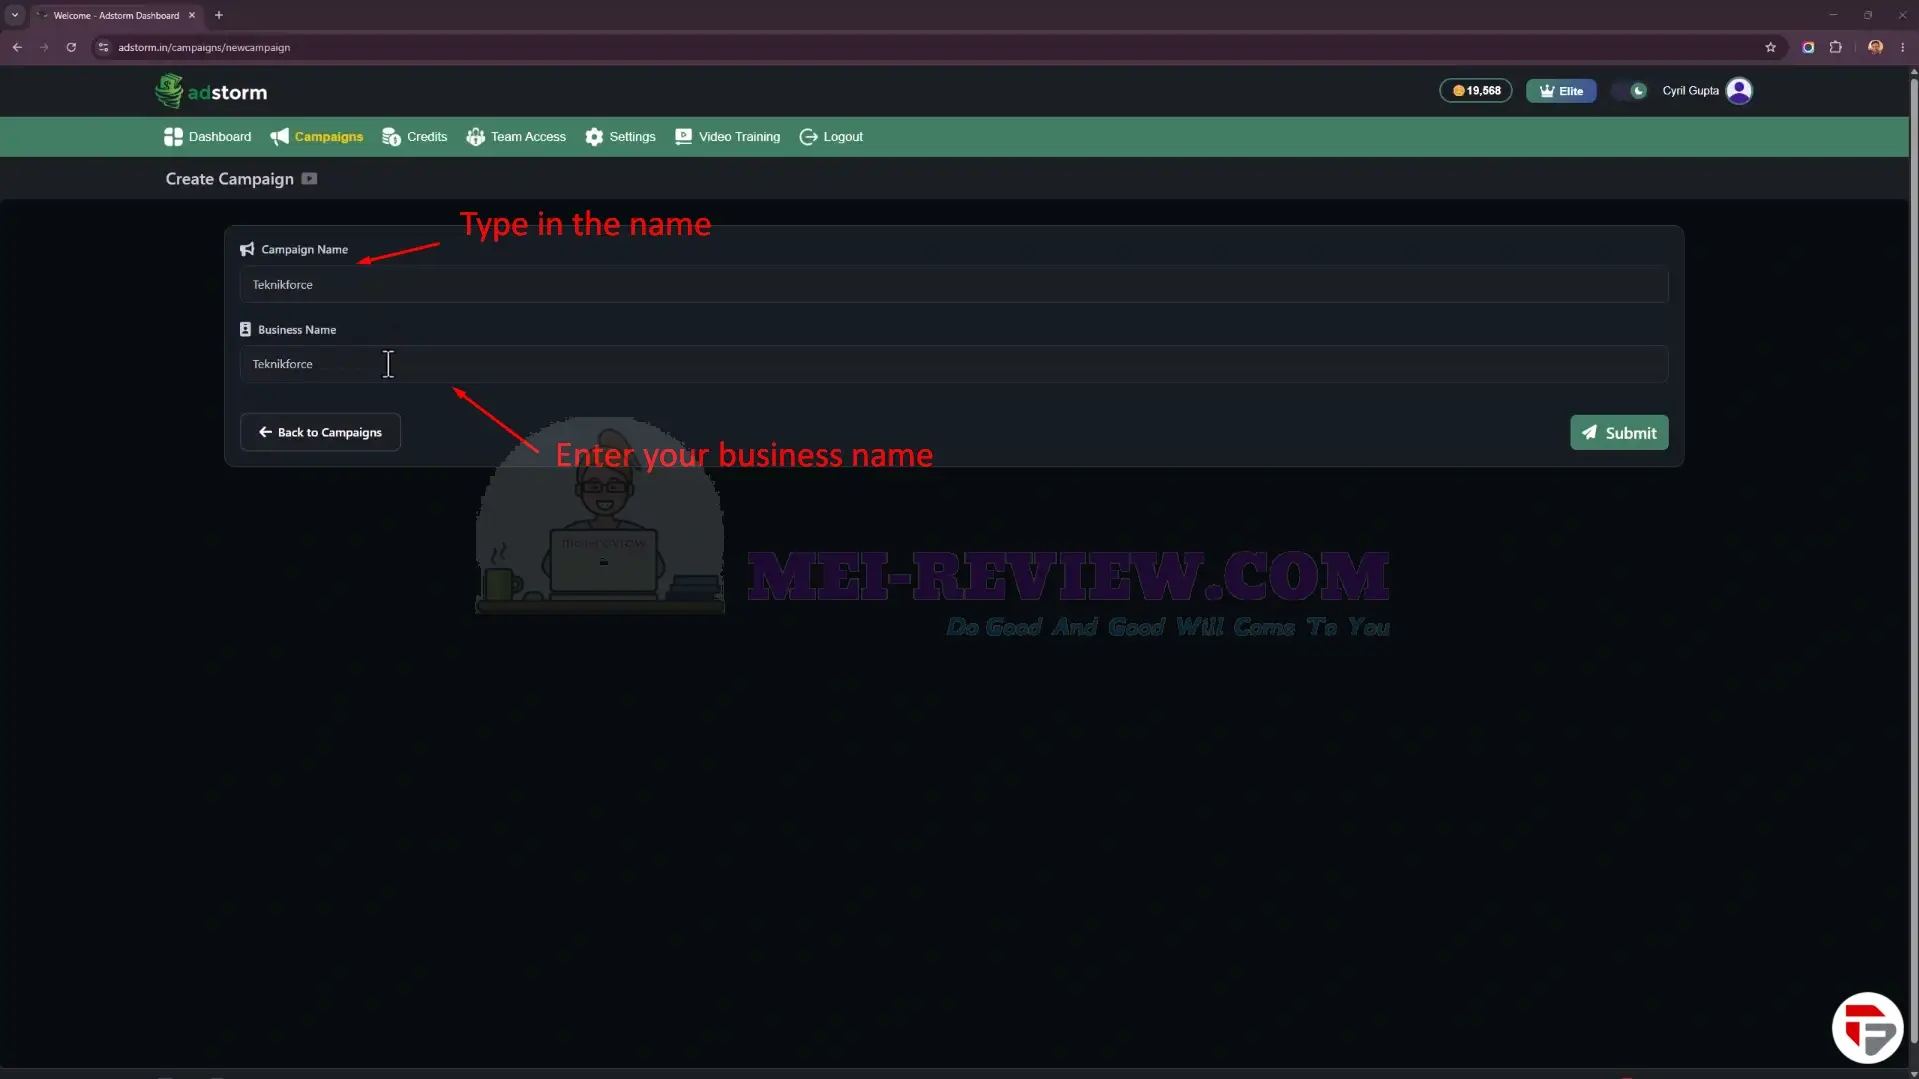The width and height of the screenshot is (1919, 1079).
Task: Open the Cyril Gupta user avatar
Action: coord(1739,91)
